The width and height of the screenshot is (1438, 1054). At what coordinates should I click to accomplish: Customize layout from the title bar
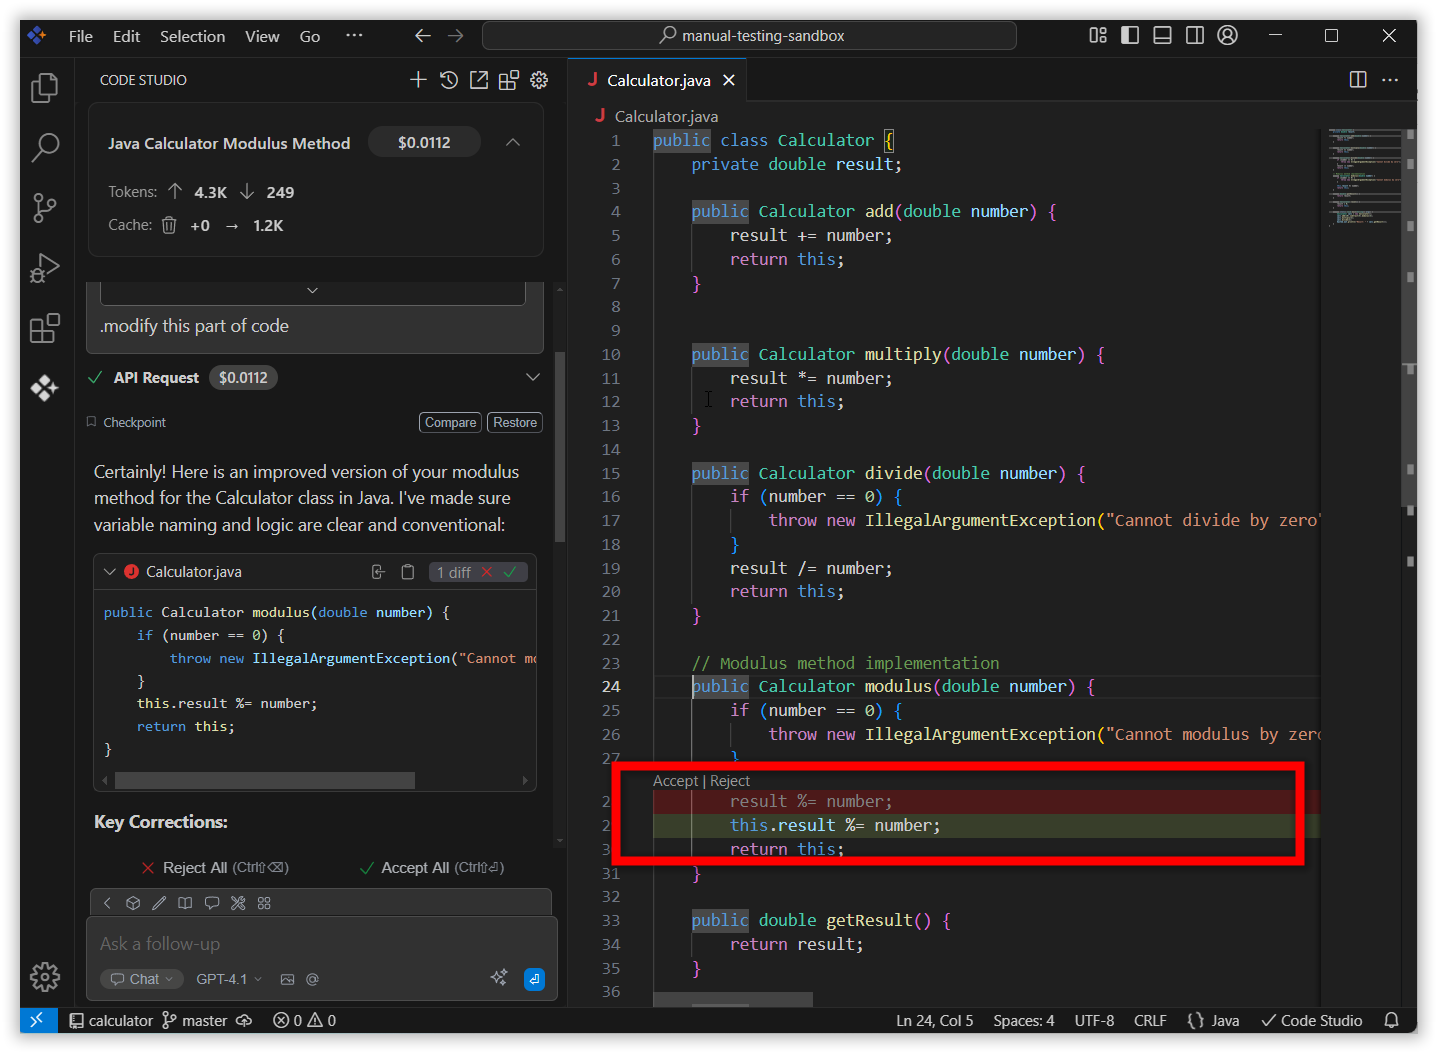(x=1098, y=35)
